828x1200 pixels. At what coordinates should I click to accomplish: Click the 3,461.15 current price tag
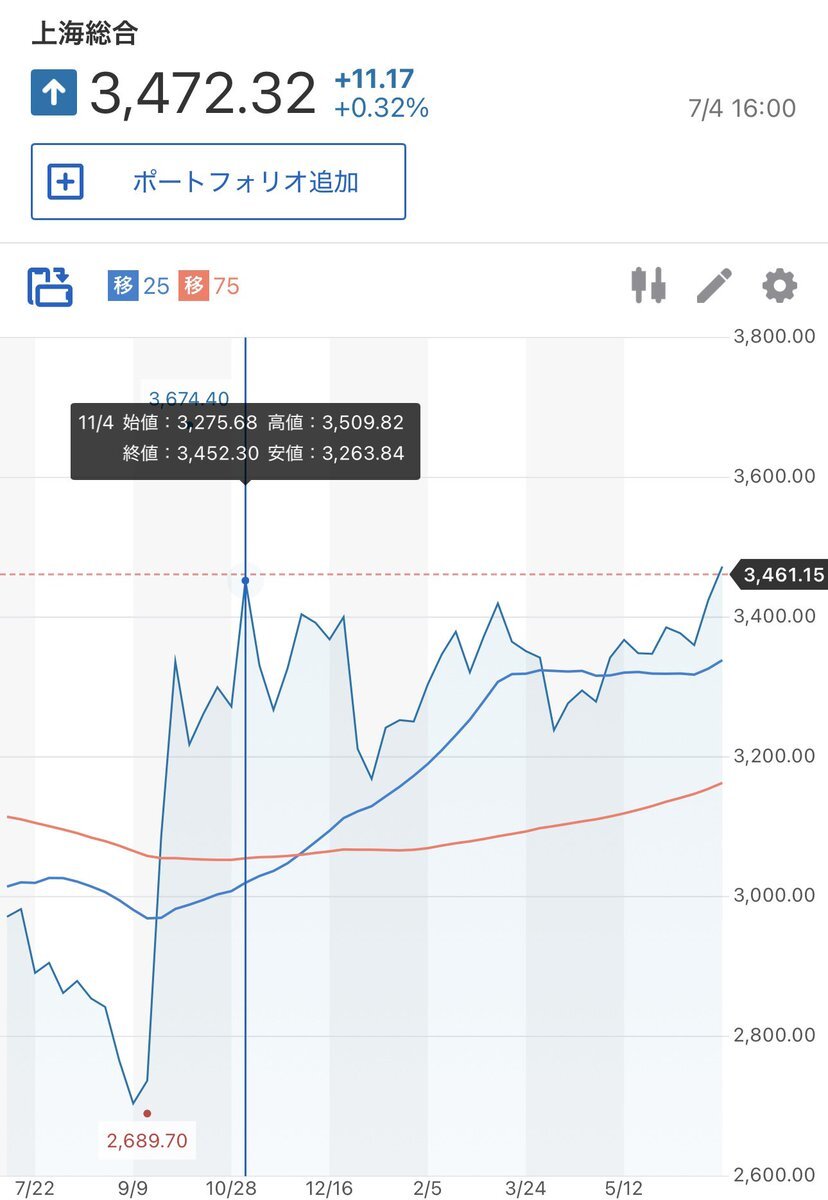[780, 574]
